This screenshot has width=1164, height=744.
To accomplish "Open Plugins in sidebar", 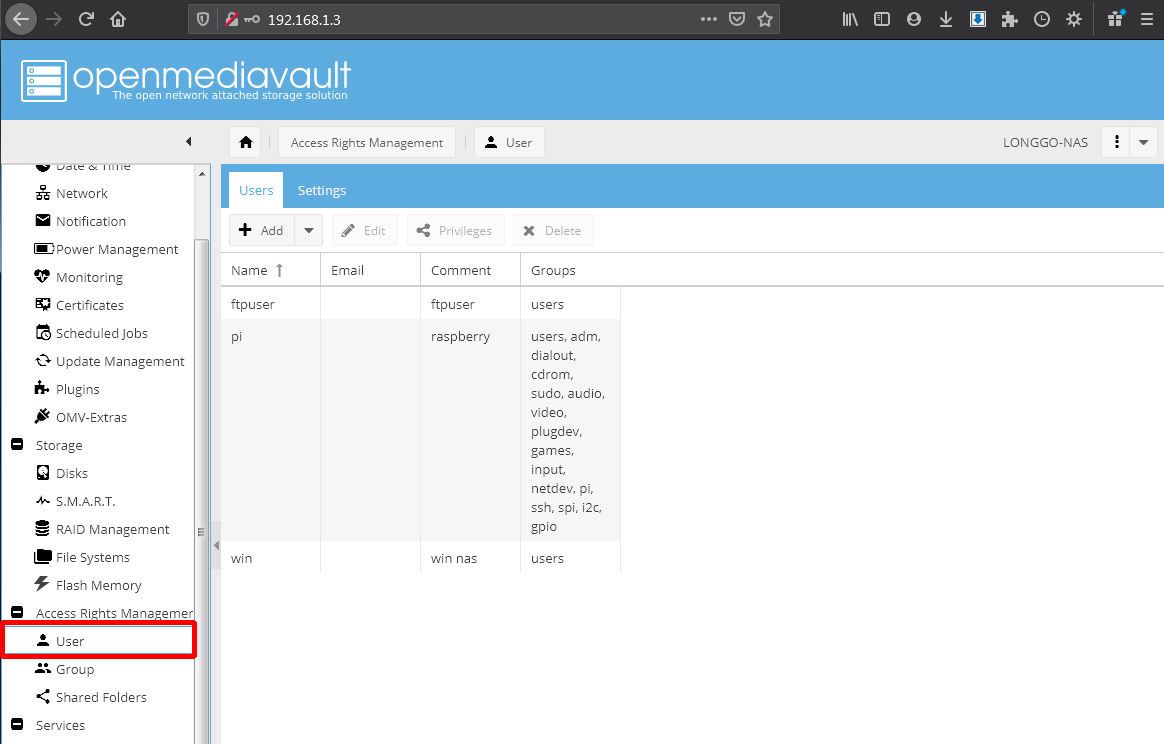I will click(x=77, y=389).
